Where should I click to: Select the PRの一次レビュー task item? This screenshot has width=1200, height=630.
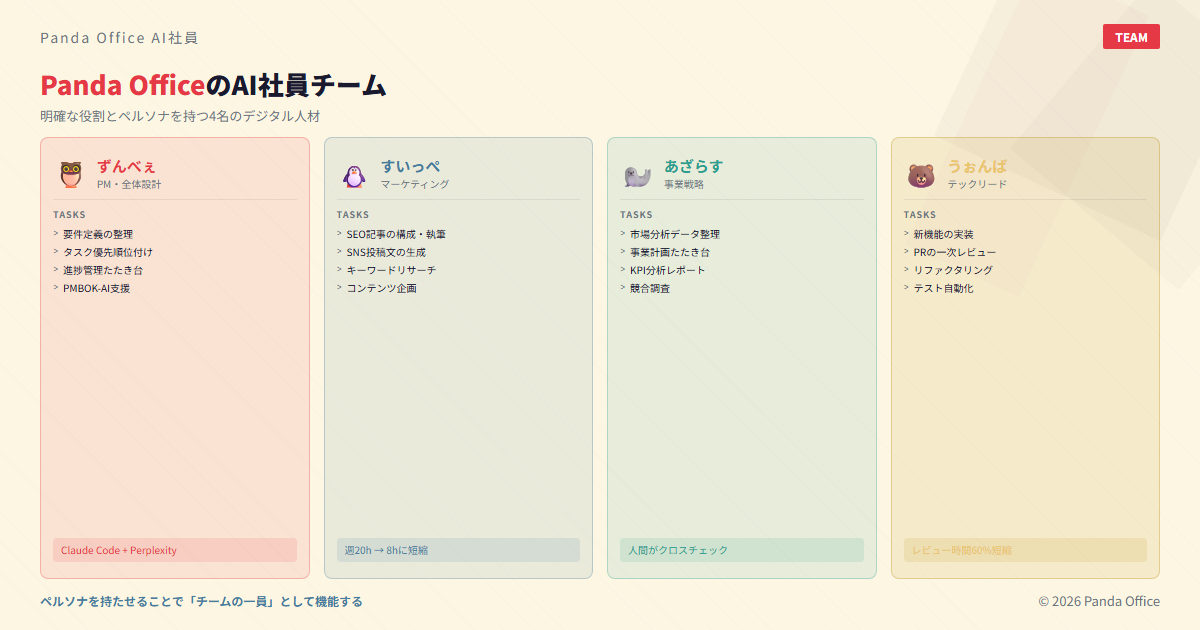pos(954,252)
